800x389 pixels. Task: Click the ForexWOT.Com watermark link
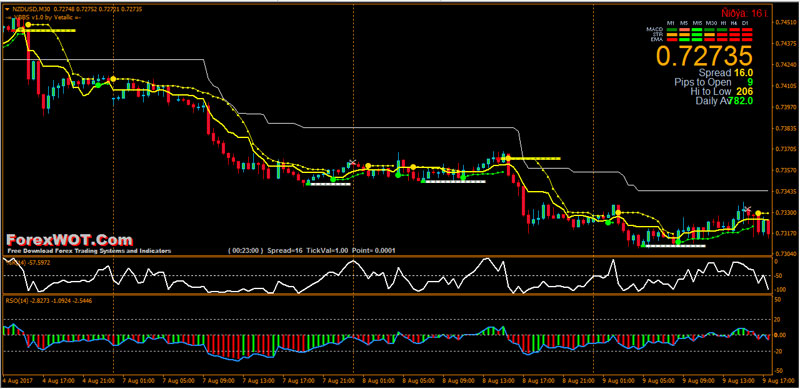(69, 240)
